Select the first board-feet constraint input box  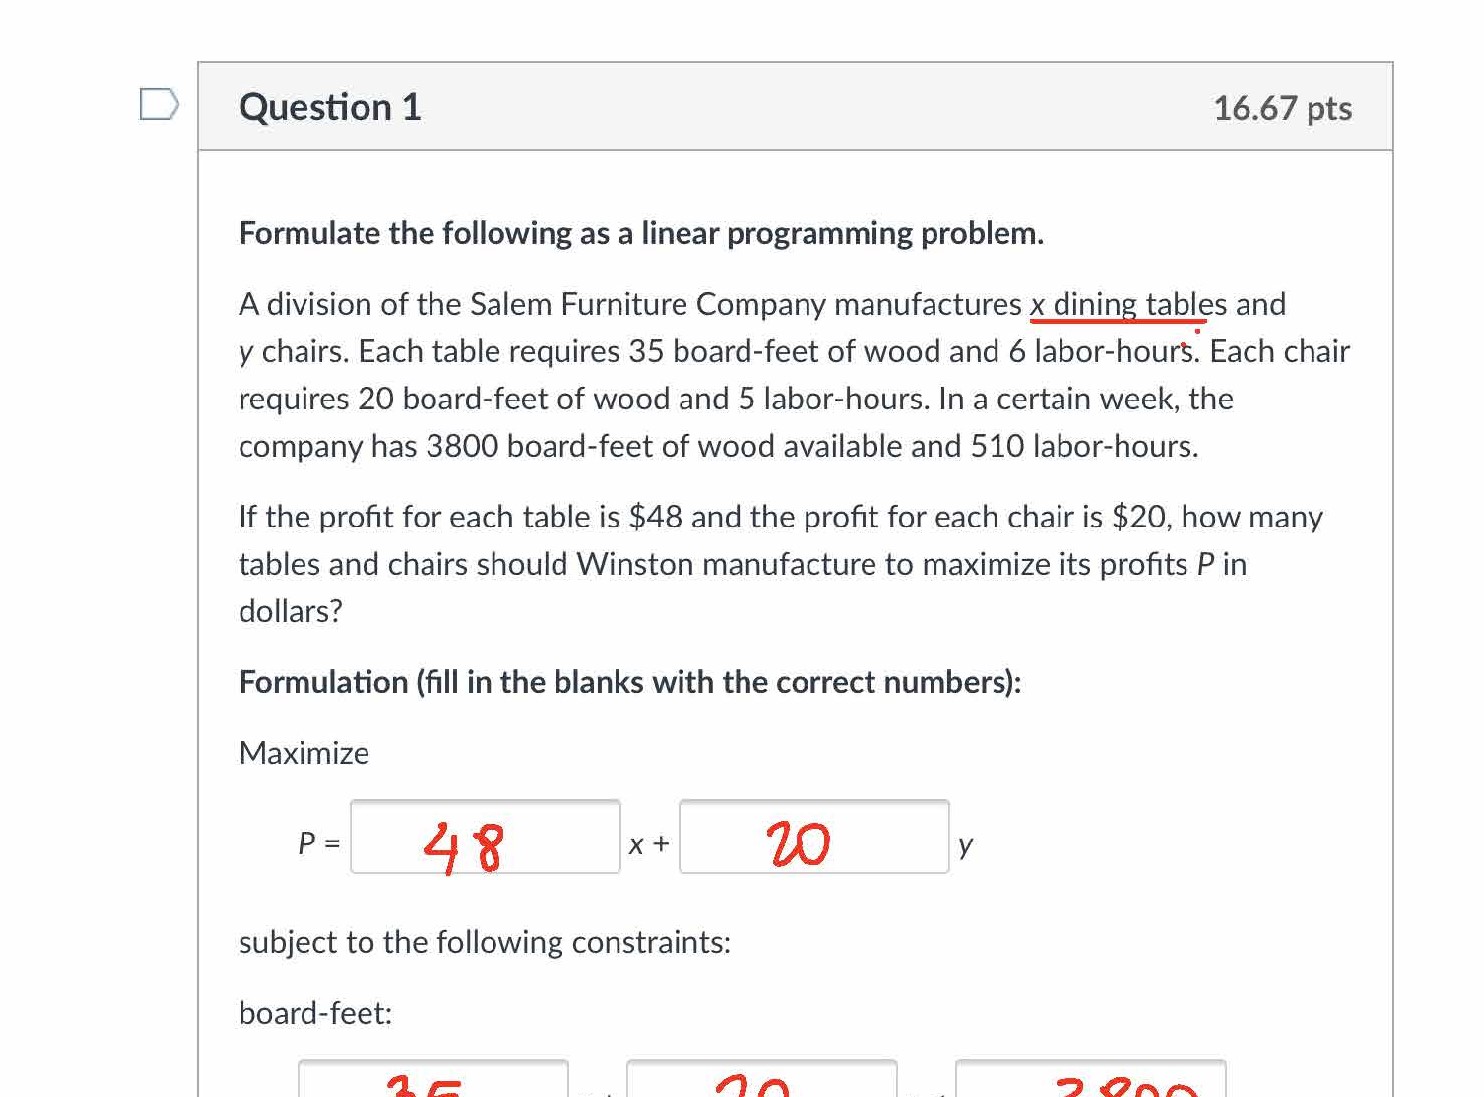tap(433, 1080)
